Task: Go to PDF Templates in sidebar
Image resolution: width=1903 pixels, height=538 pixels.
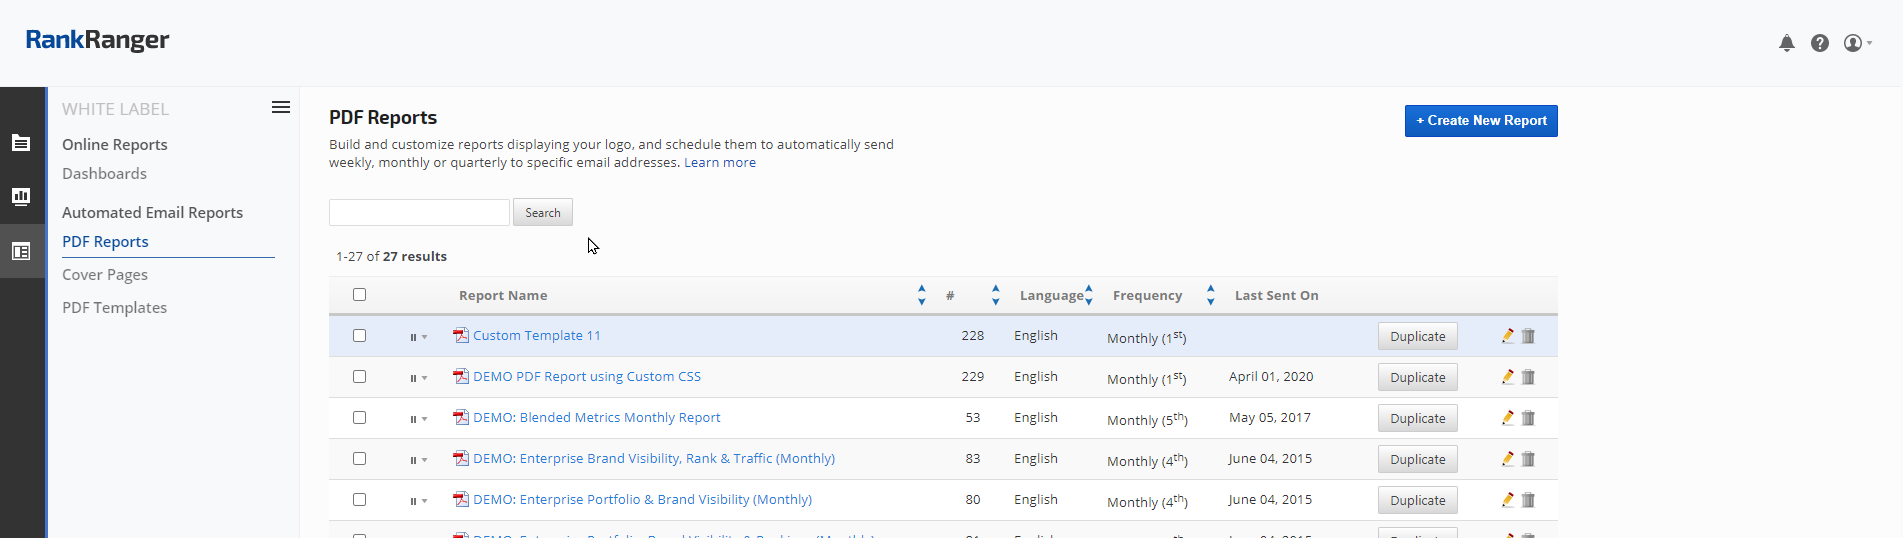Action: click(x=114, y=307)
